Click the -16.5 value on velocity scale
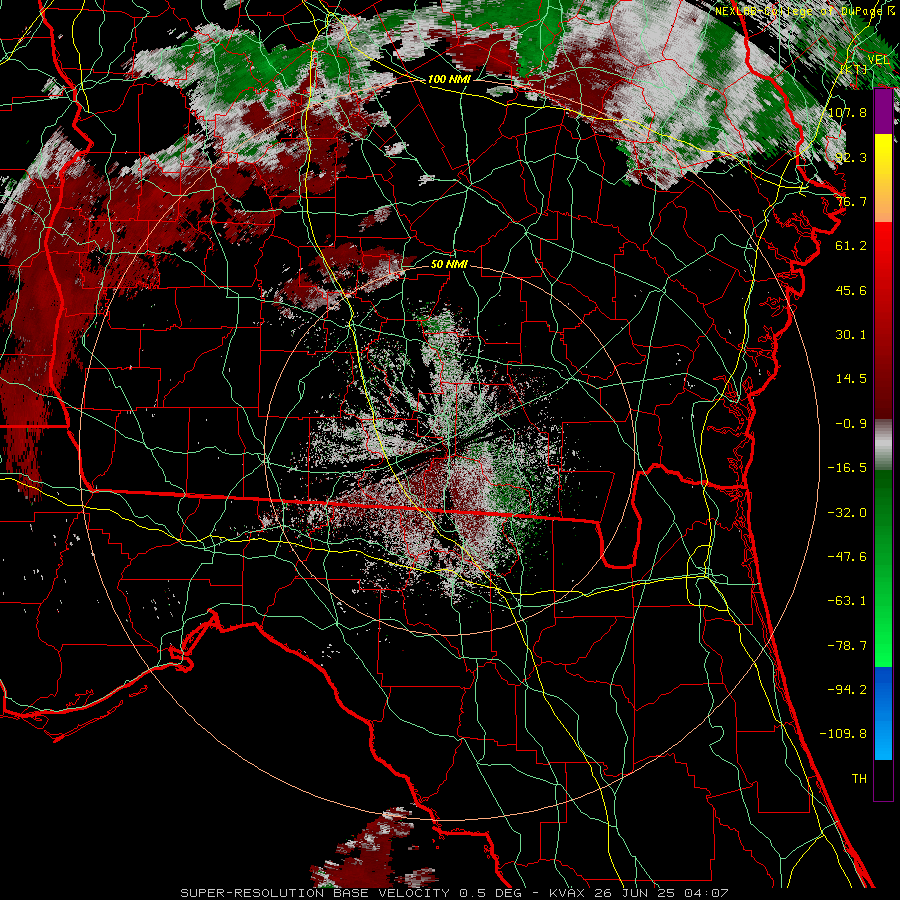 tap(847, 468)
